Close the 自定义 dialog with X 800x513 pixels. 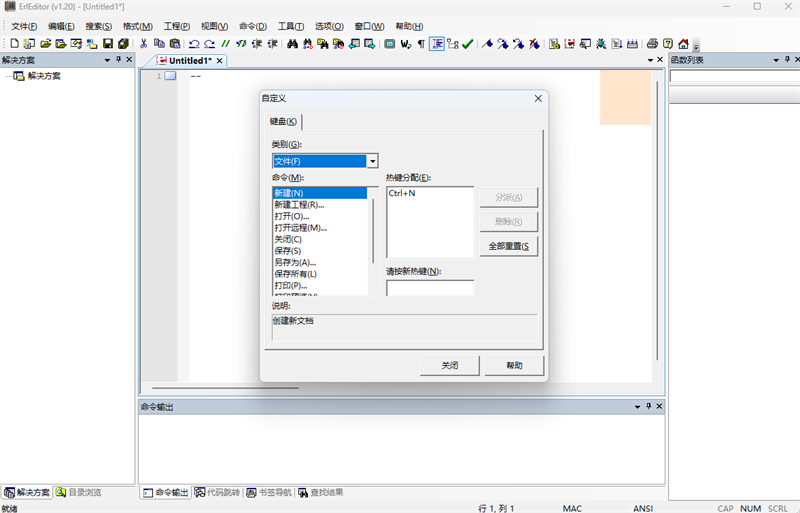point(538,99)
